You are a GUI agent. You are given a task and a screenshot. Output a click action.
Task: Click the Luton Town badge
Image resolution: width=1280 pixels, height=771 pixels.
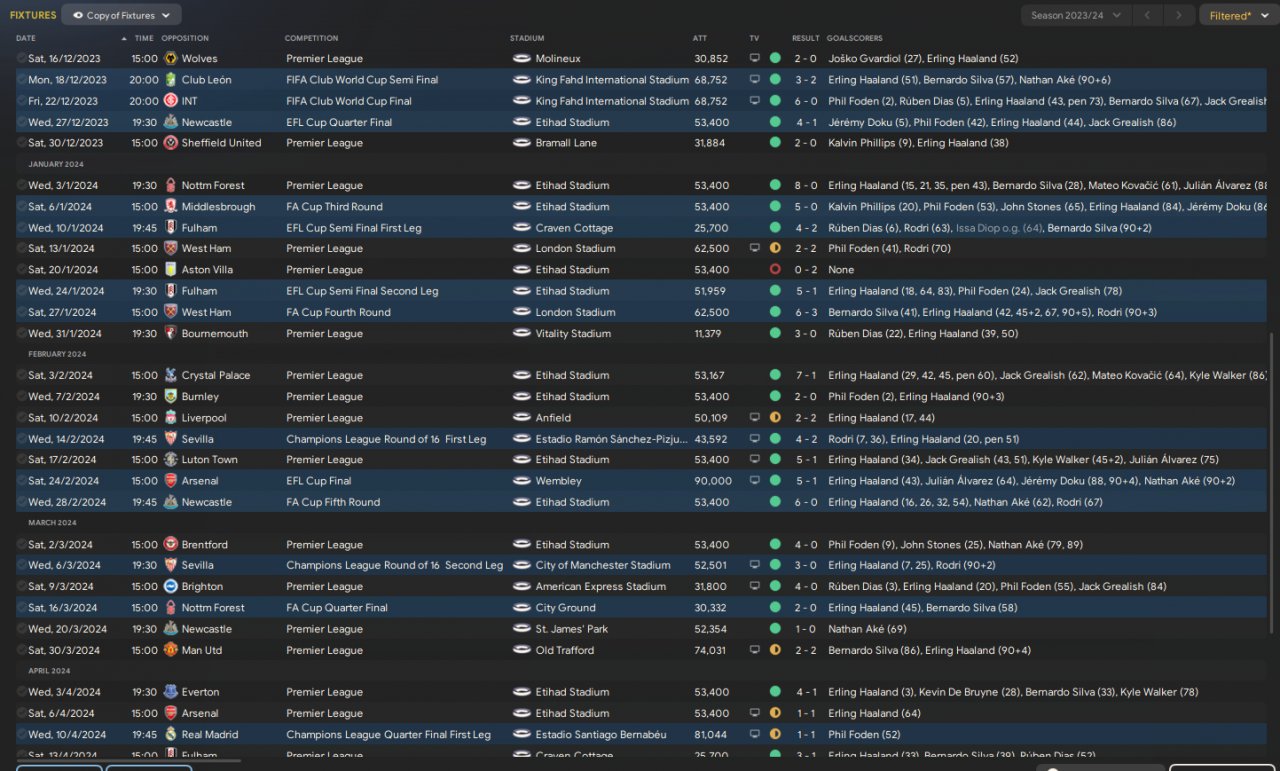(170, 460)
